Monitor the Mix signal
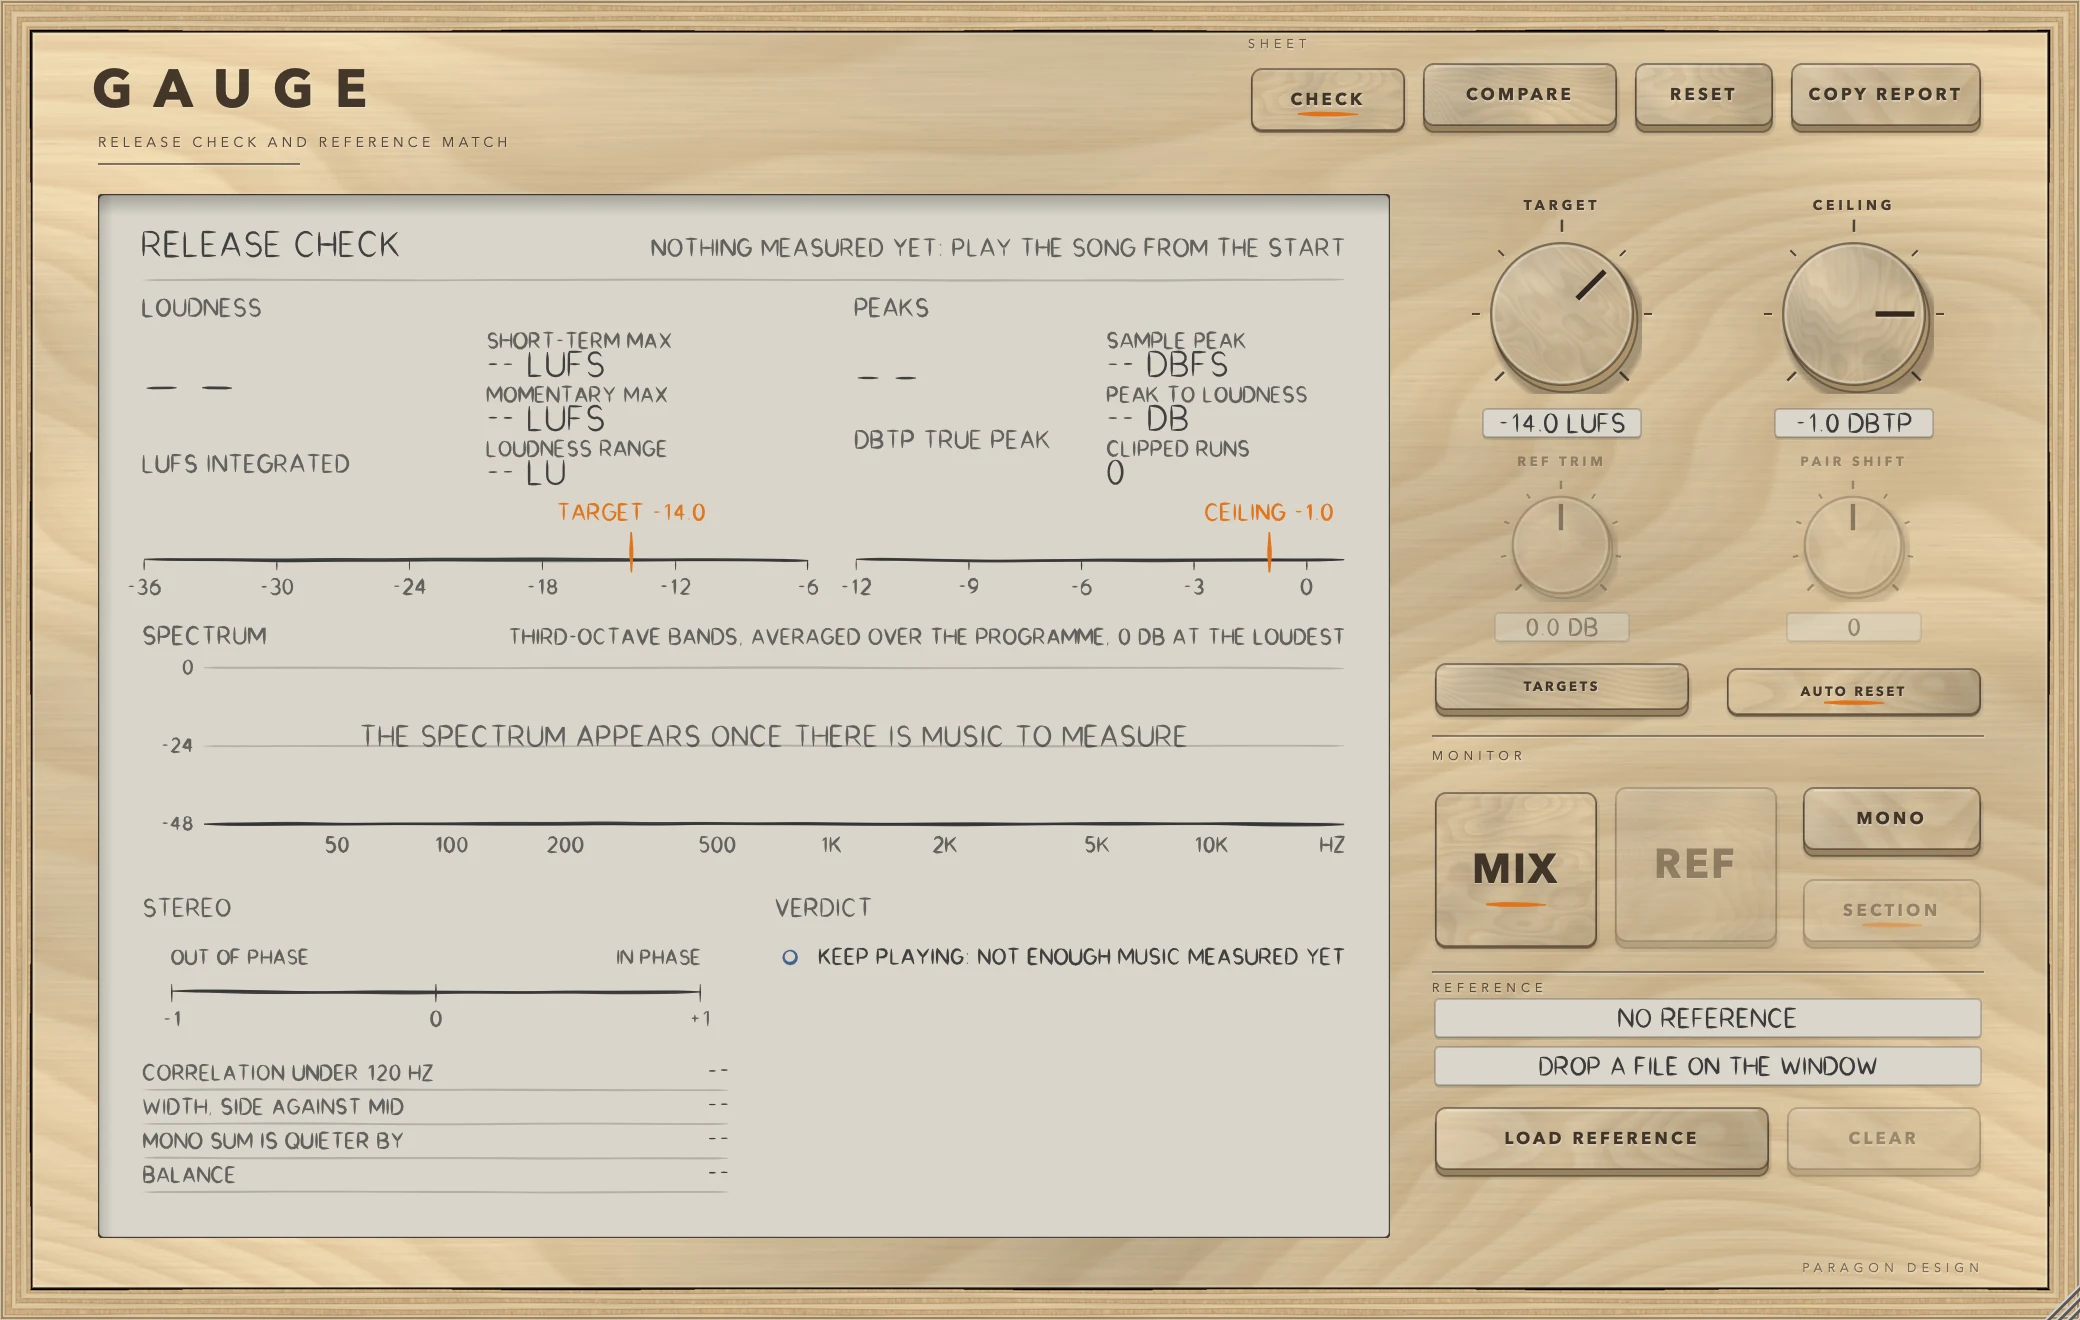The height and width of the screenshot is (1320, 2080). click(1515, 869)
